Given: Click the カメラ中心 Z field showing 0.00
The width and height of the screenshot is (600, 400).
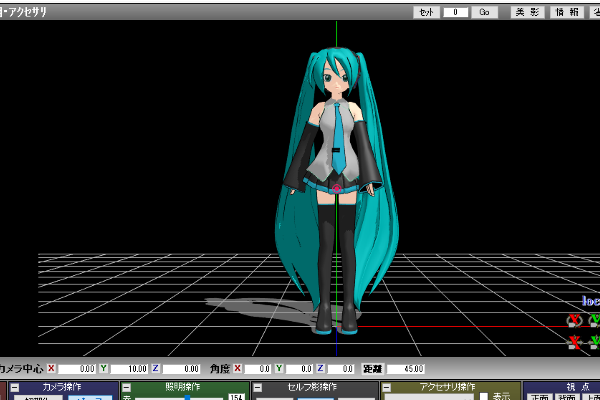Looking at the screenshot, I should click(181, 369).
